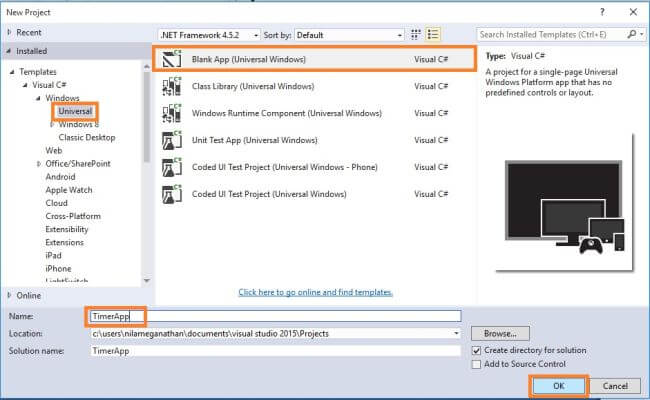Viewport: 650px width, 400px height.
Task: Open the dialog help question mark
Action: pyautogui.click(x=602, y=12)
